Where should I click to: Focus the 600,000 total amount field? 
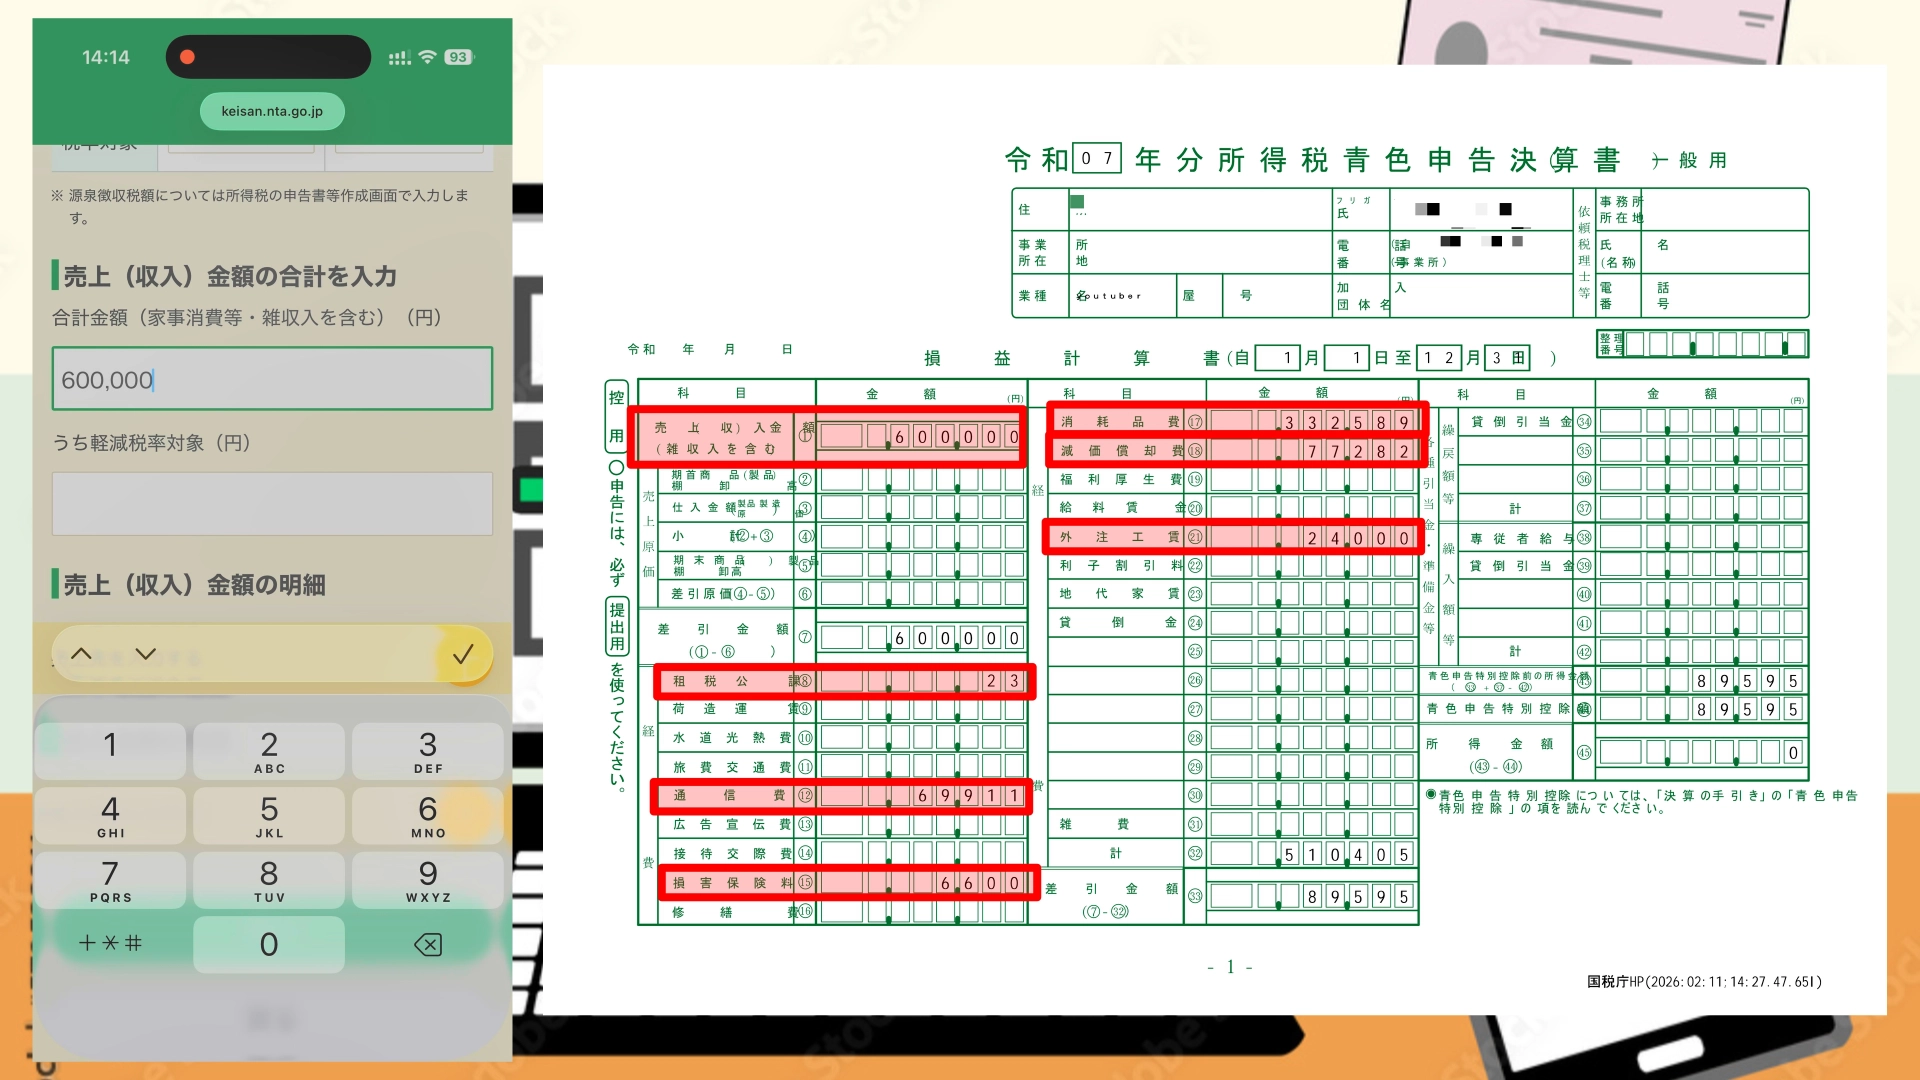point(272,379)
